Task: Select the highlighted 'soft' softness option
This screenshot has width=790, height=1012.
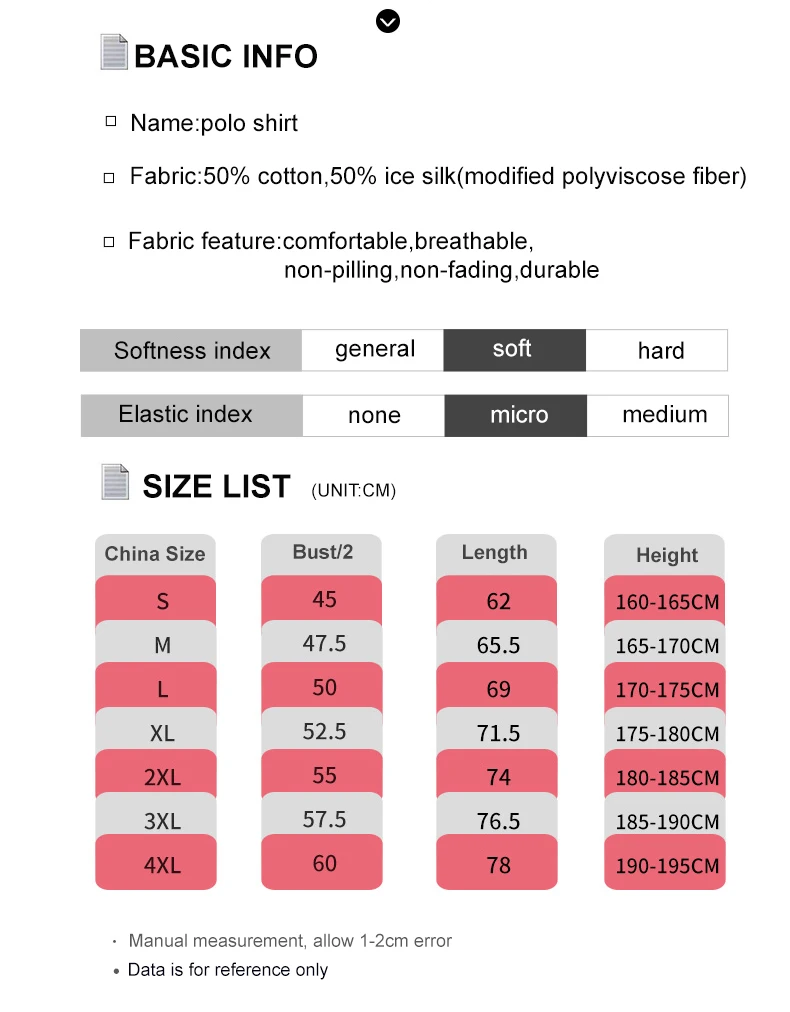Action: [x=513, y=350]
